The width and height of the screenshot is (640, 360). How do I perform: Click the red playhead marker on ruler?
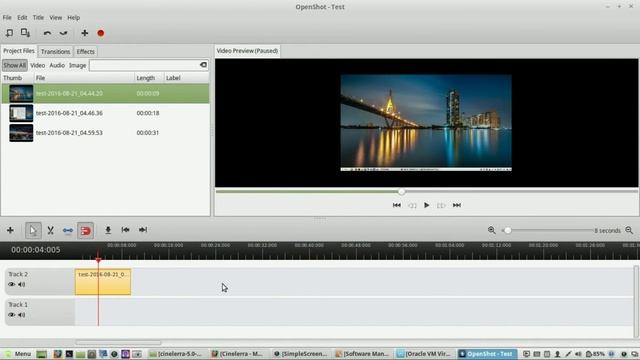(x=98, y=260)
